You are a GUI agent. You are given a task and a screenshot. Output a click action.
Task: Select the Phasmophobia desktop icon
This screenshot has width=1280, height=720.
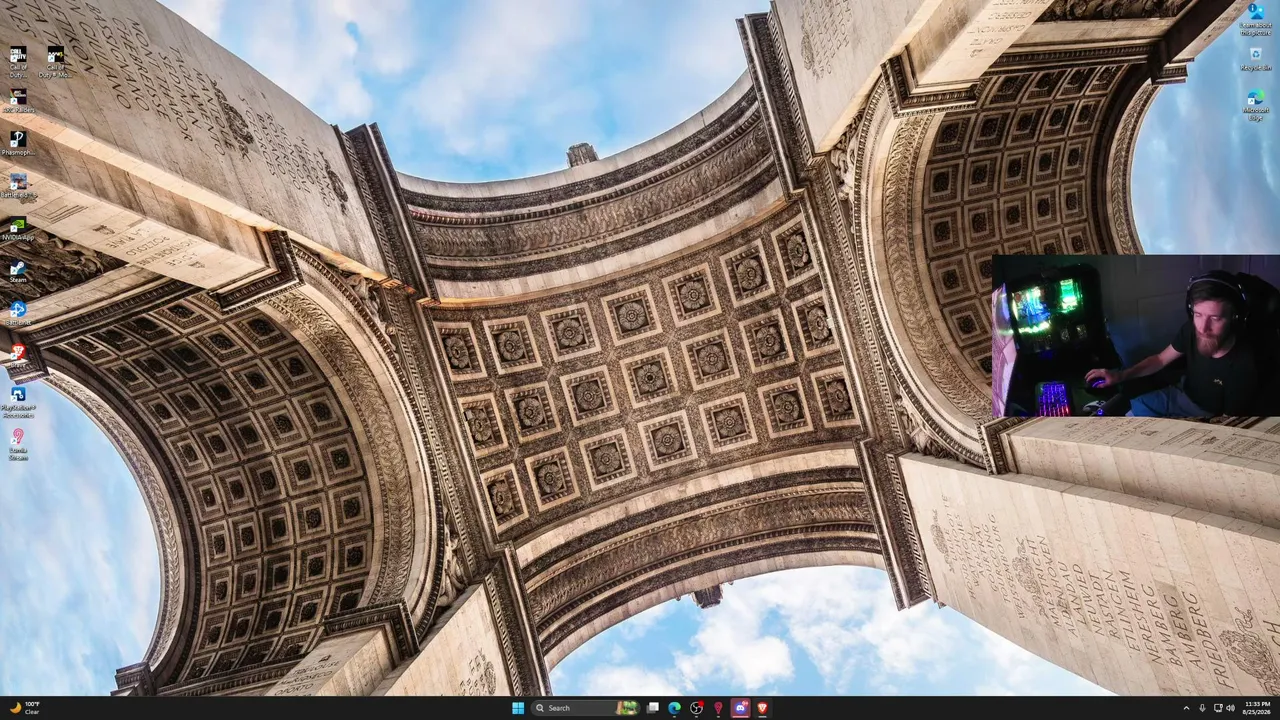[x=18, y=143]
